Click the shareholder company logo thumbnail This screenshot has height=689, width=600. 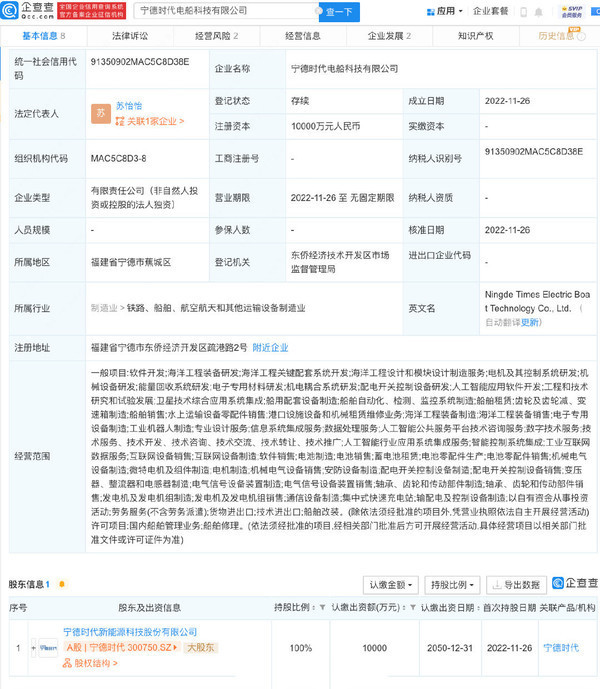coord(45,647)
